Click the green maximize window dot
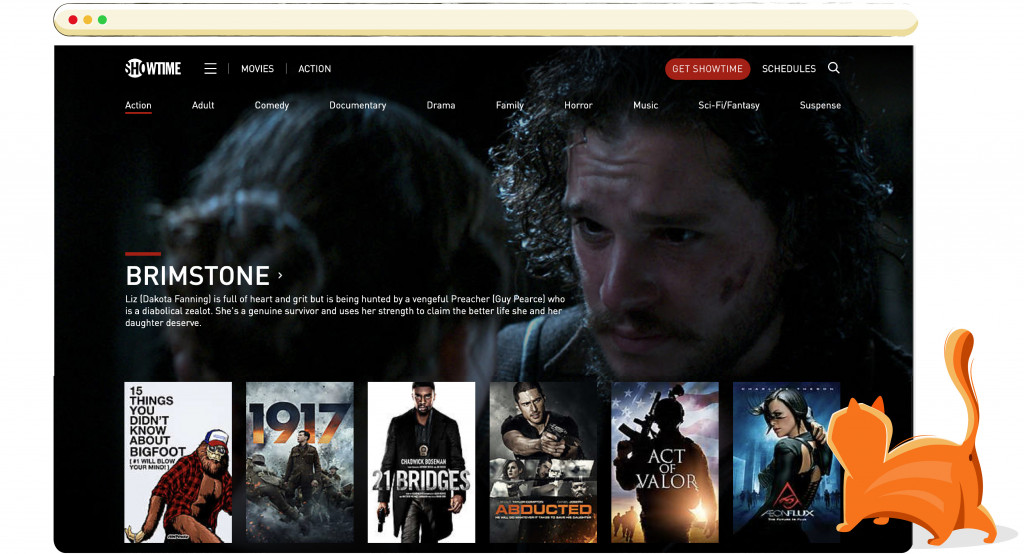The image size is (1024, 554). click(x=103, y=20)
